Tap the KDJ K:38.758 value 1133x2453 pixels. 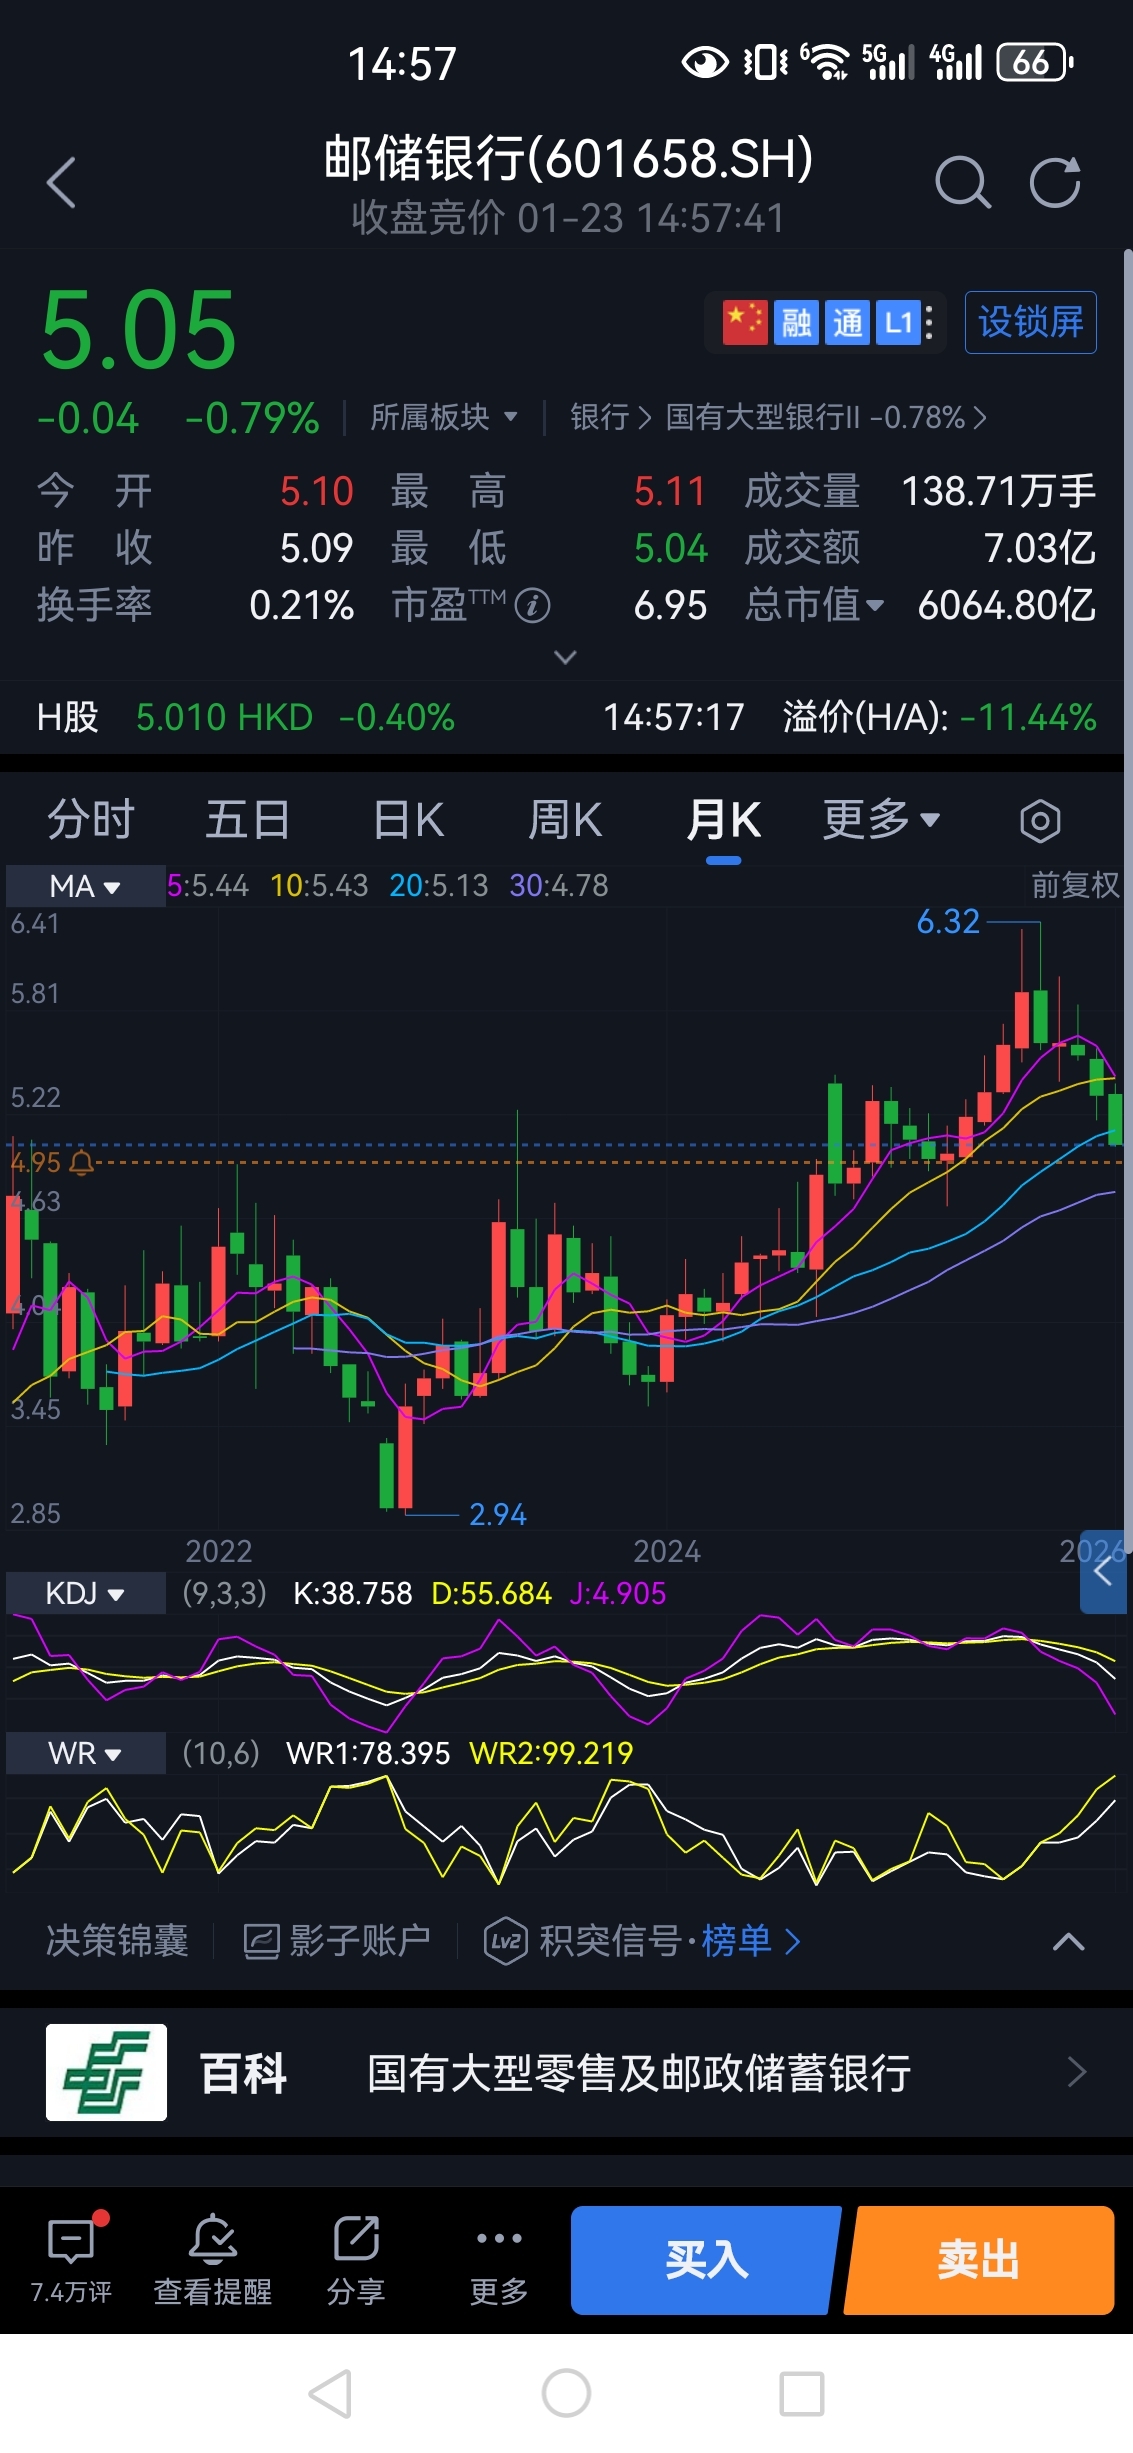tap(352, 1593)
